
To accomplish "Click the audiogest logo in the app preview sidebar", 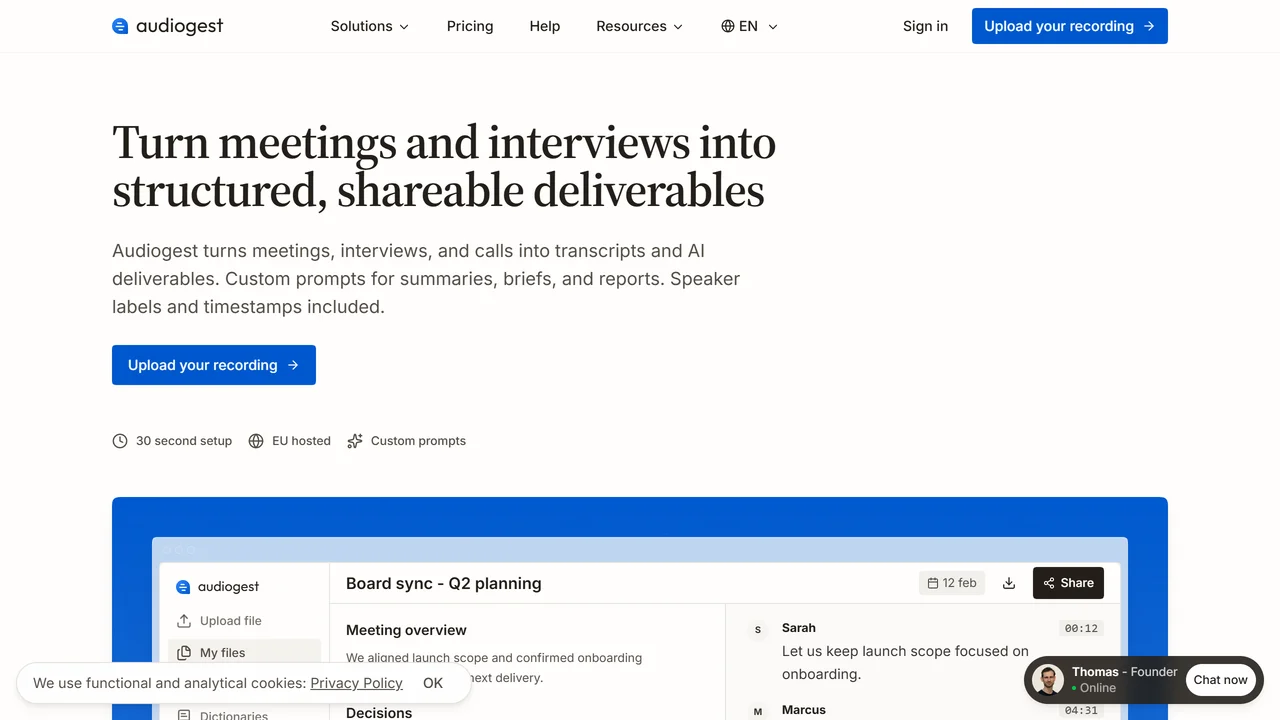I will 217,587.
